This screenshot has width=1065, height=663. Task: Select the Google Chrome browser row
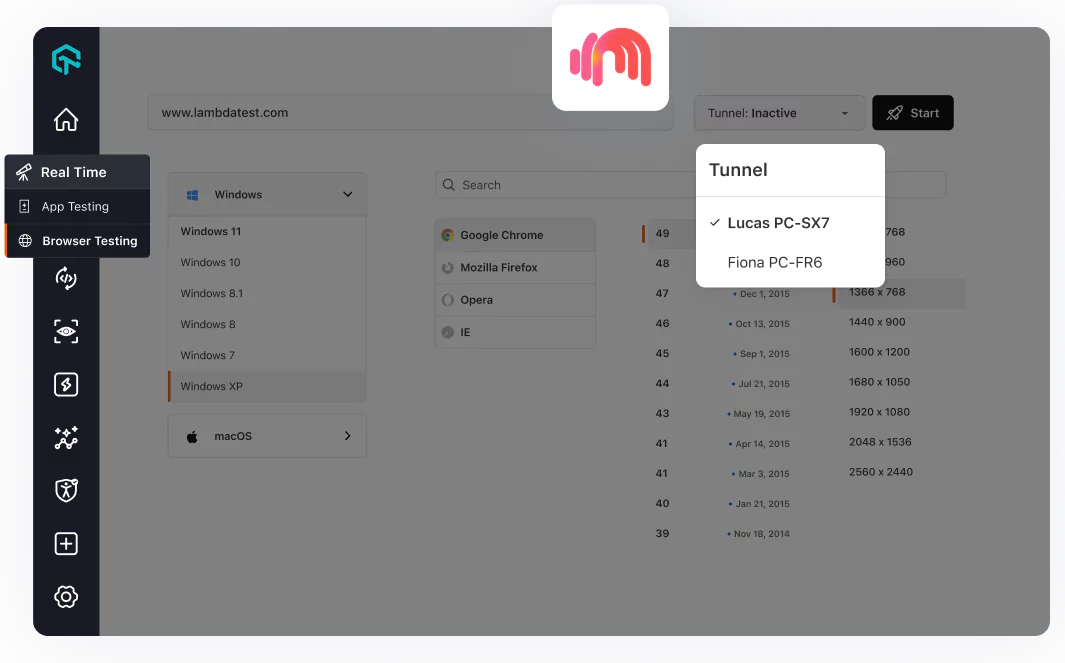[x=516, y=235]
